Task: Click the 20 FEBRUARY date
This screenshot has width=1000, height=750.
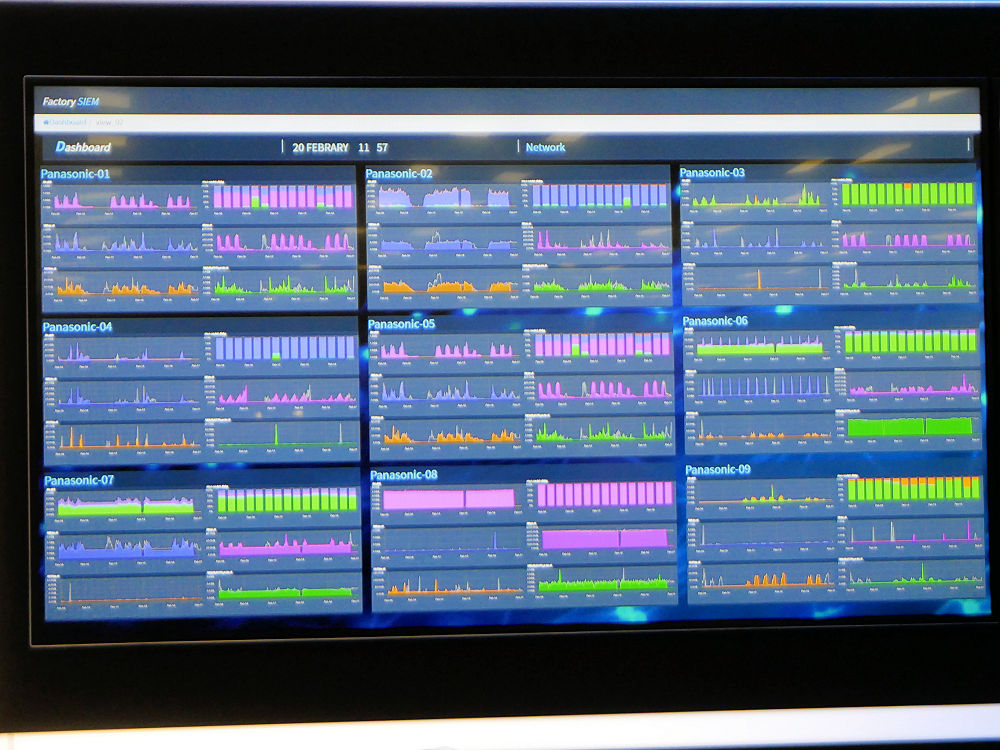Action: (x=320, y=148)
